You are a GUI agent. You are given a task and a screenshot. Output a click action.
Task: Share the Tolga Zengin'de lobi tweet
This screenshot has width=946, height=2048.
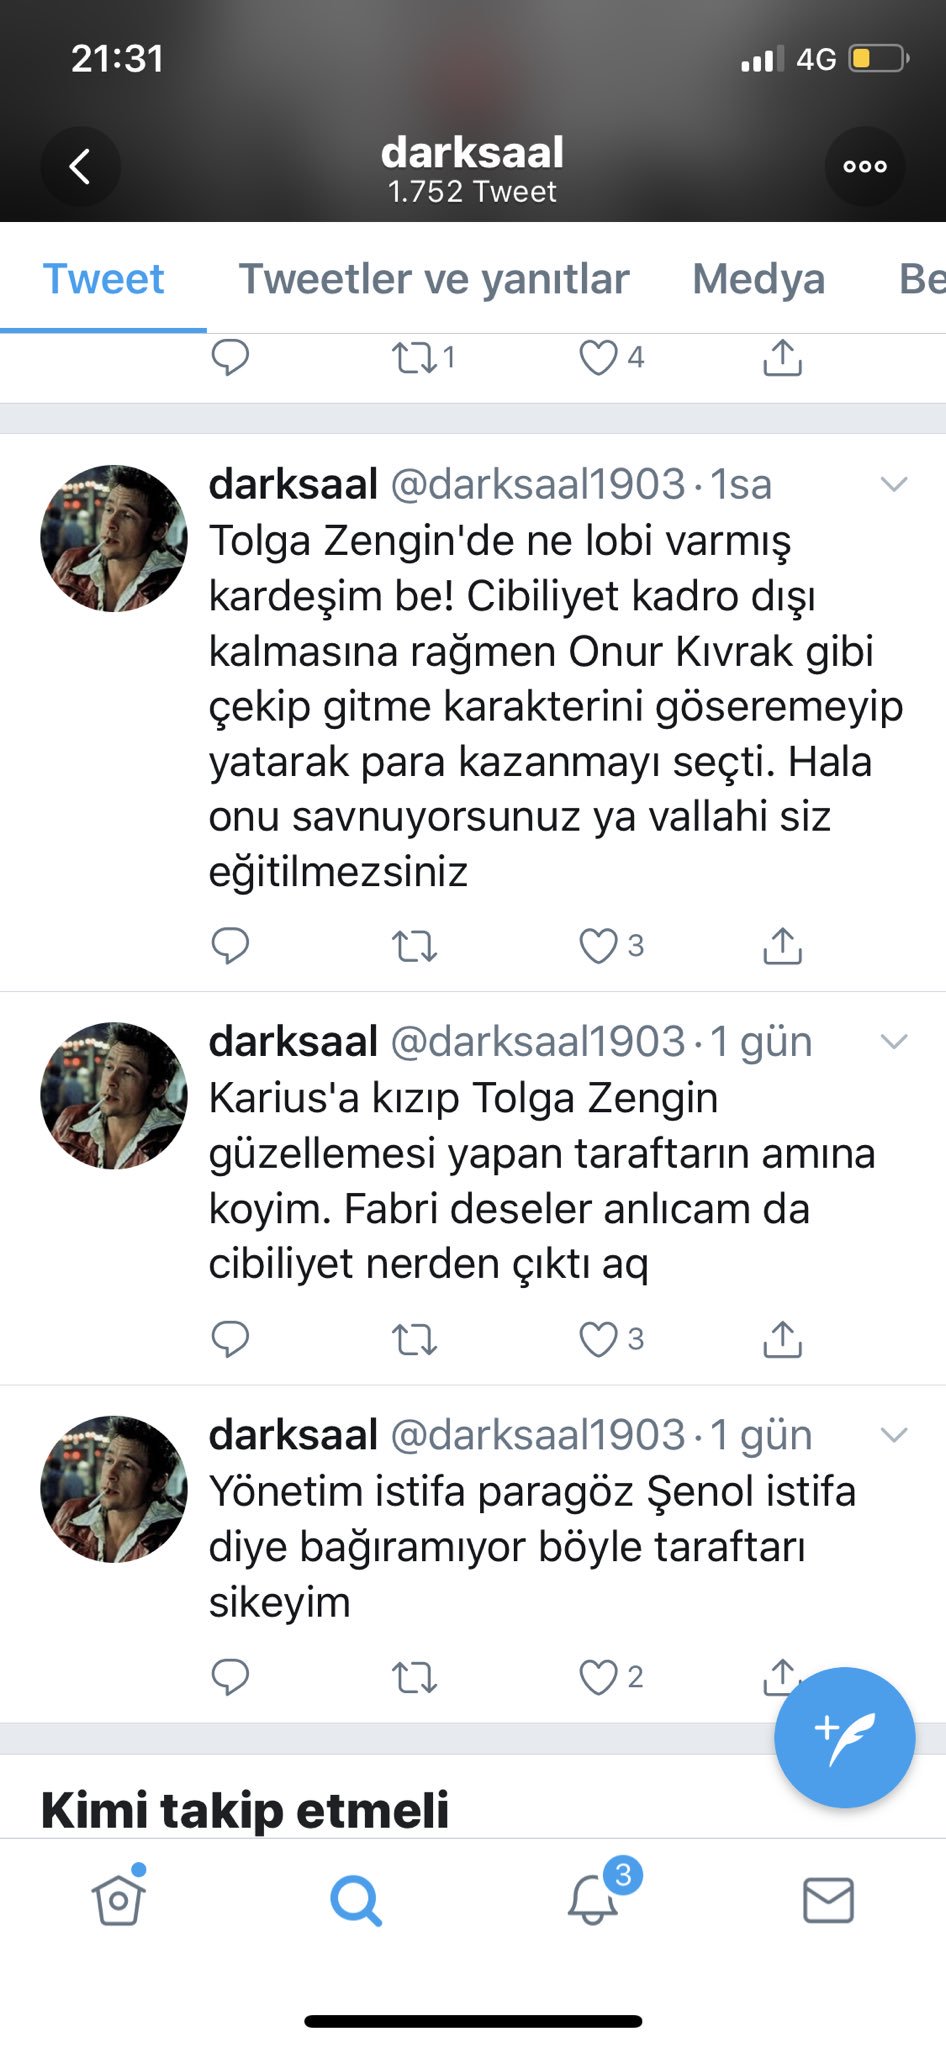pos(783,945)
